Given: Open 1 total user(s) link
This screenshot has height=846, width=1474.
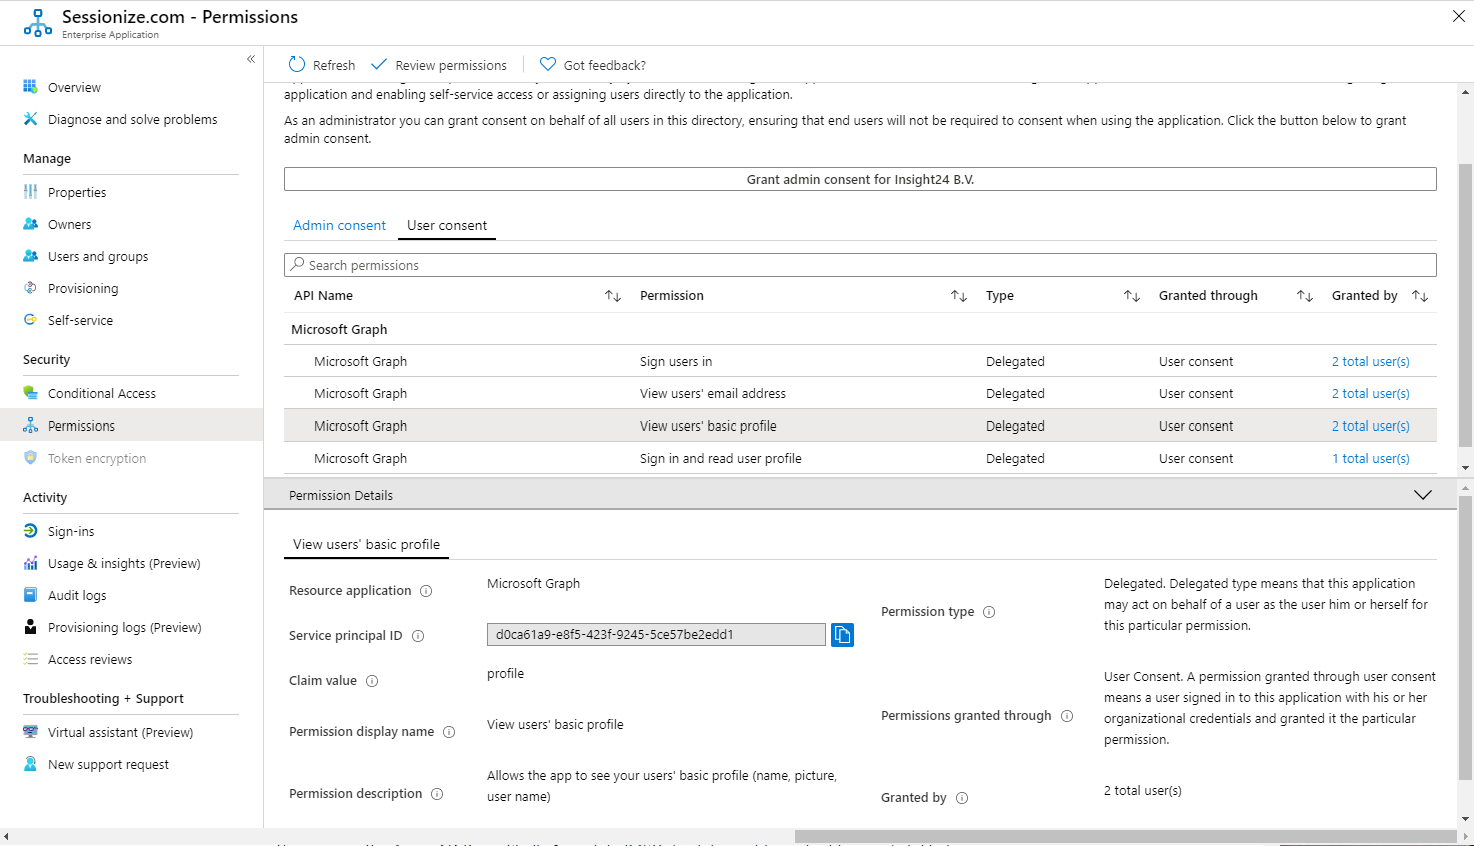Looking at the screenshot, I should (1371, 458).
